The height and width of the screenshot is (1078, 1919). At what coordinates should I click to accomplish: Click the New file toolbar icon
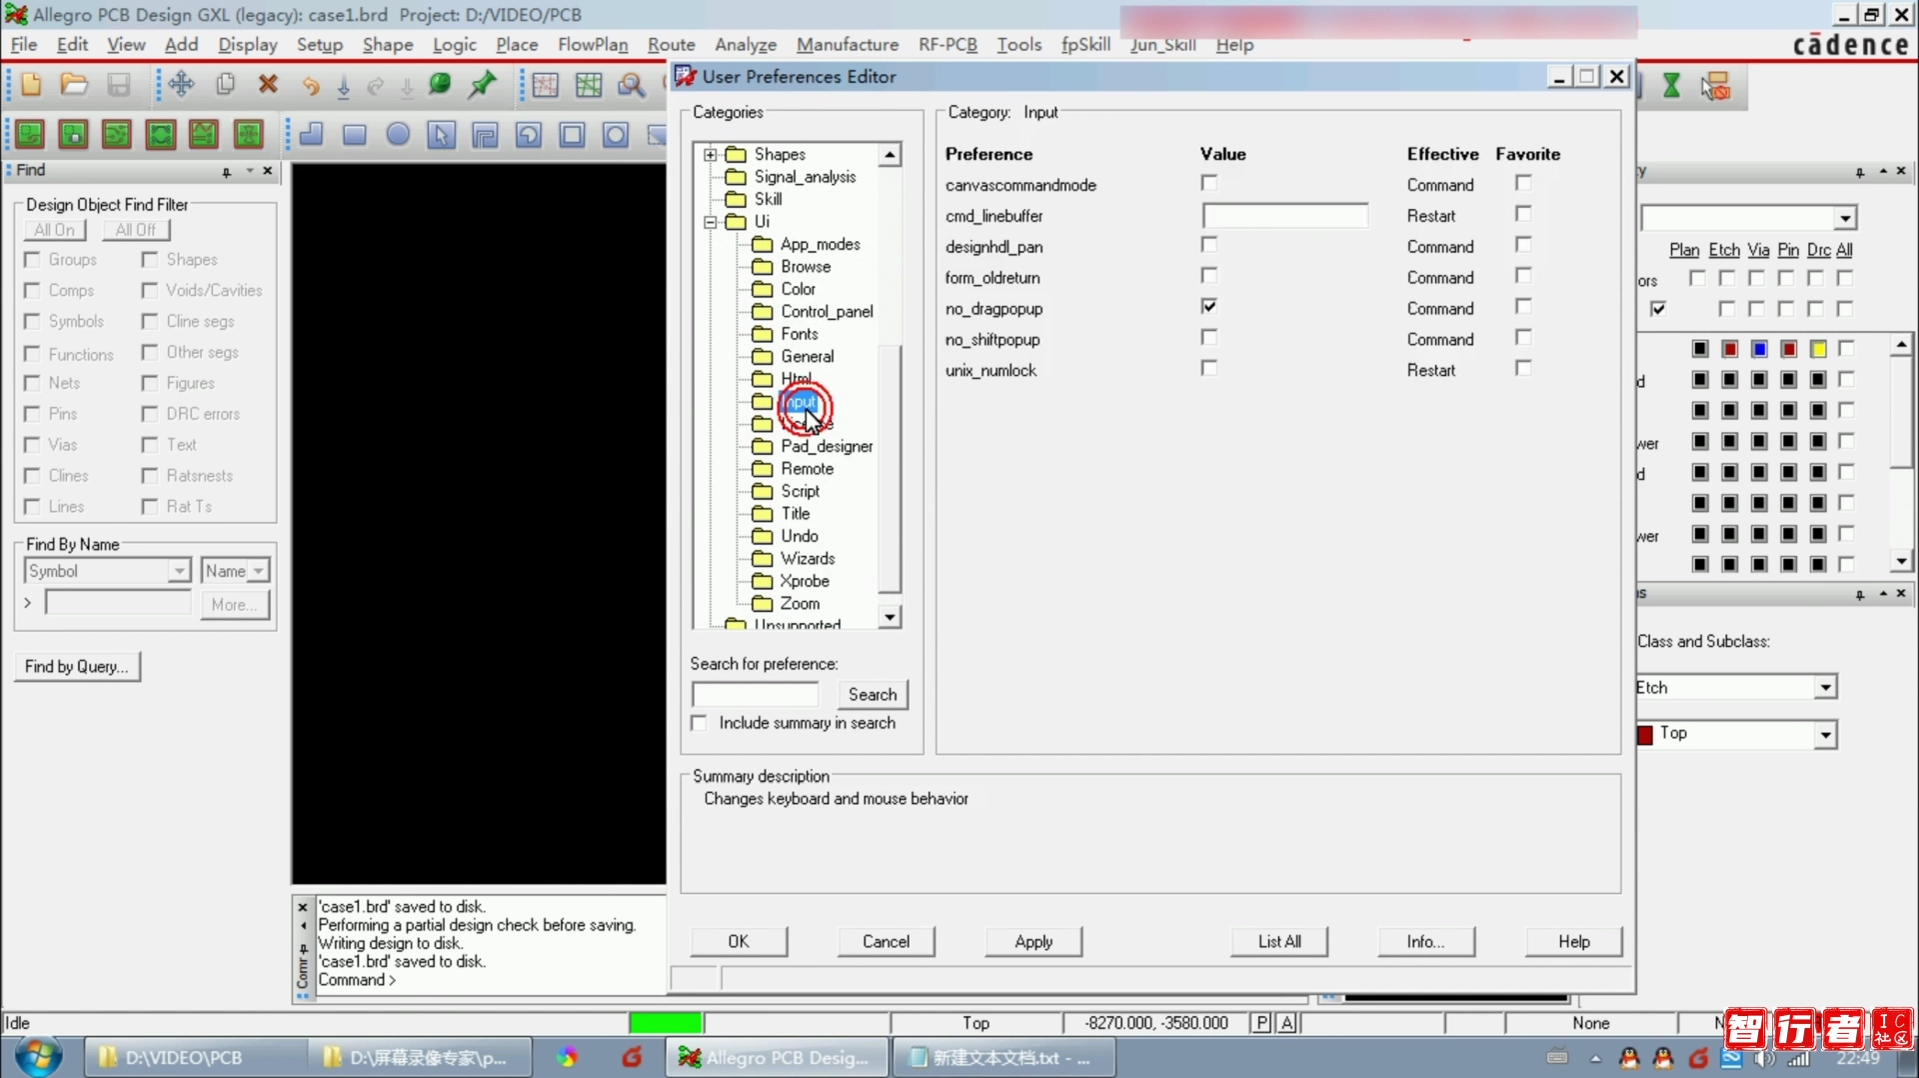(x=31, y=85)
